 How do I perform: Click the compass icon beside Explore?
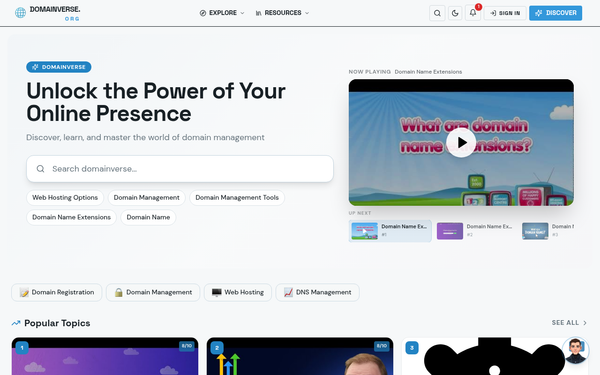click(x=203, y=13)
